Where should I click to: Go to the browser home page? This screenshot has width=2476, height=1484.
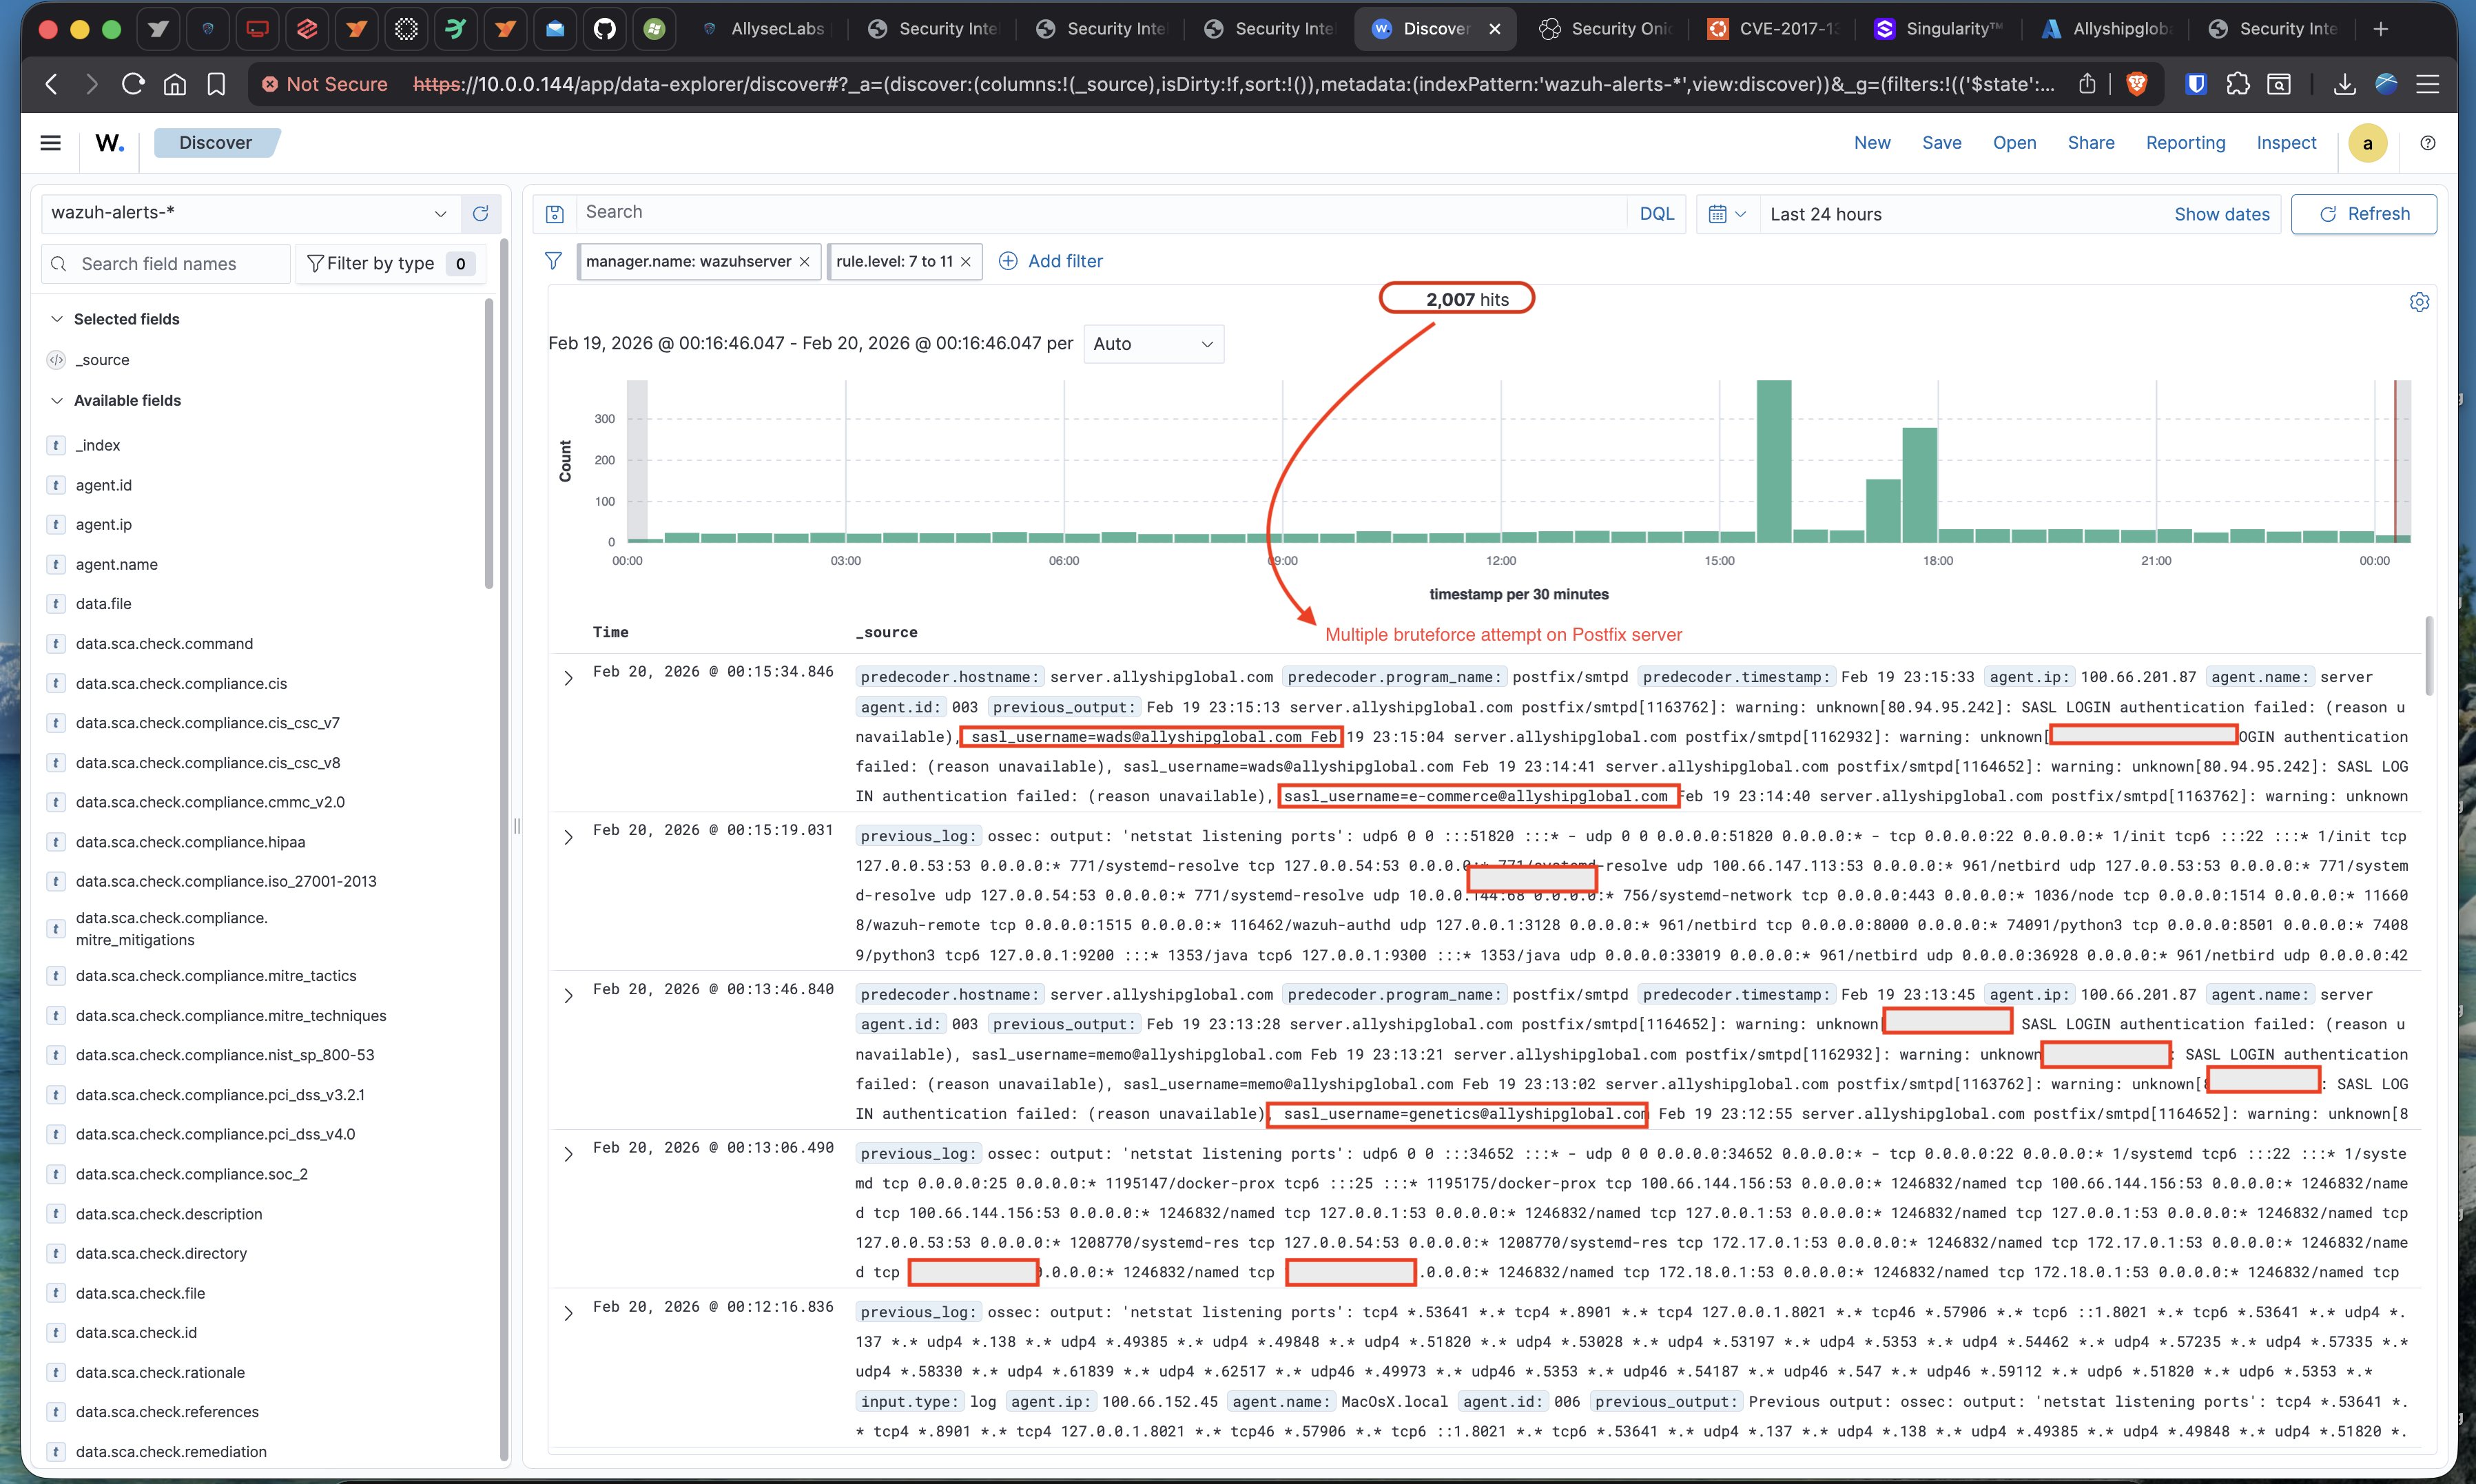click(175, 84)
